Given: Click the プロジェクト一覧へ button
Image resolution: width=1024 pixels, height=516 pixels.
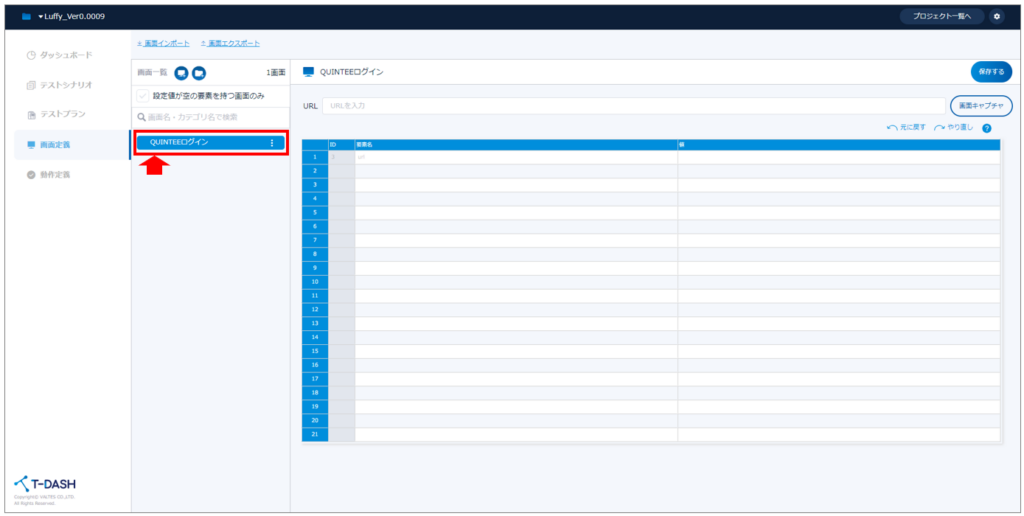Looking at the screenshot, I should [941, 17].
